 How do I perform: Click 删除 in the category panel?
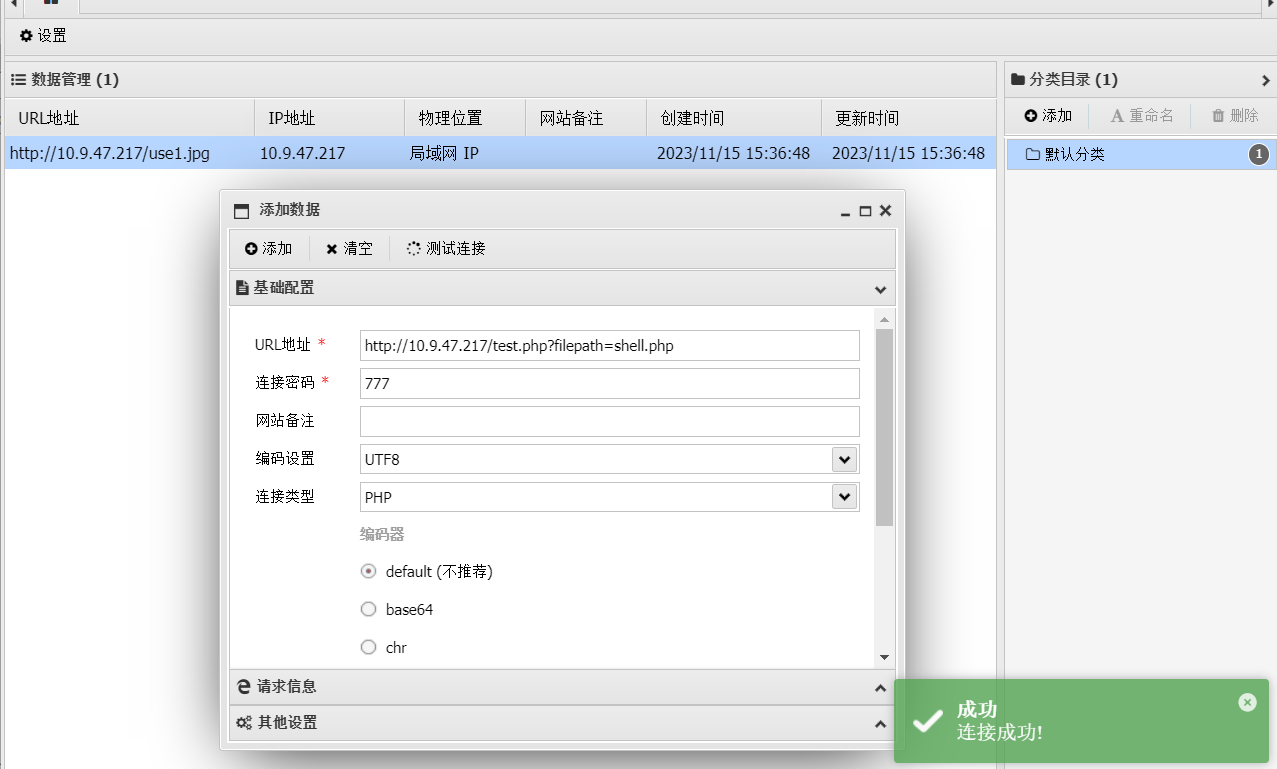click(x=1235, y=116)
